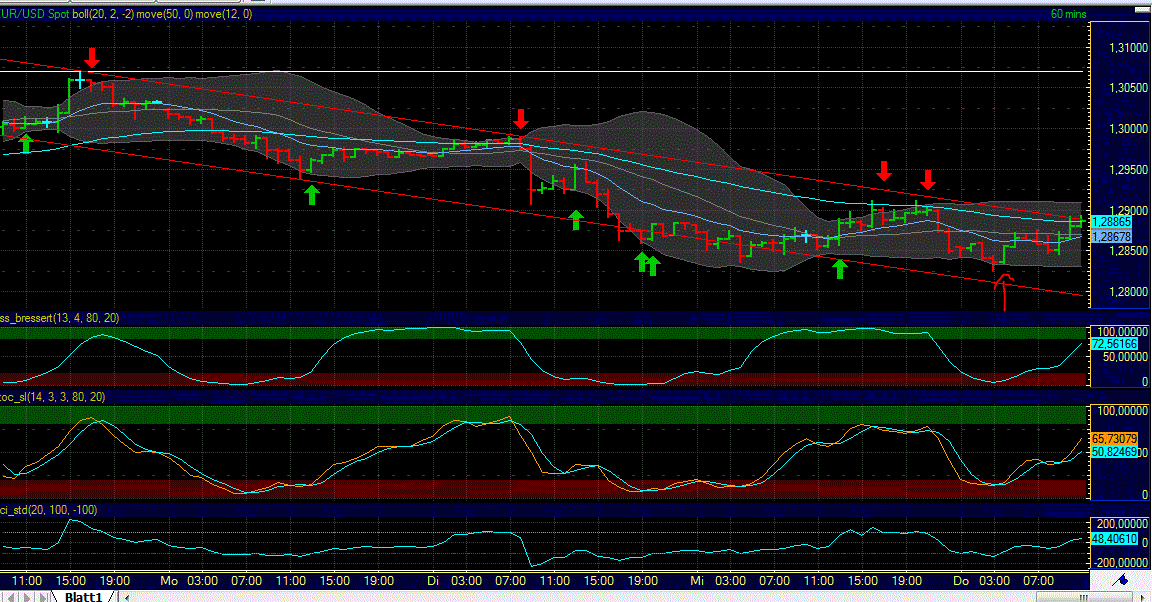Click the cyan stochastic value 50,82469
The image size is (1152, 602).
[1115, 452]
